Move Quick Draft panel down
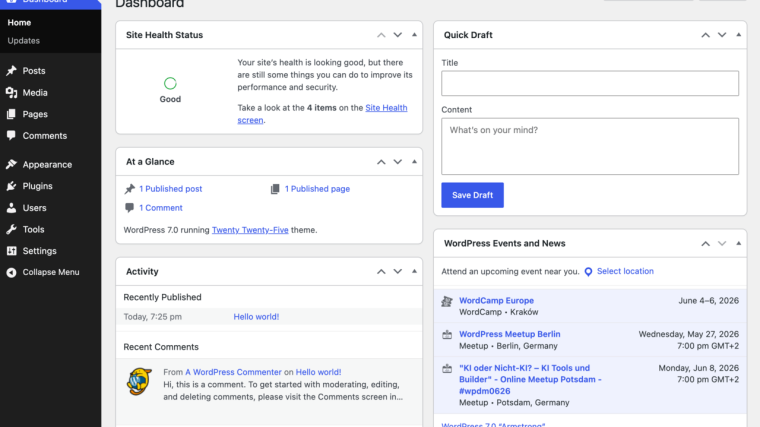The image size is (760, 427). pyautogui.click(x=722, y=35)
